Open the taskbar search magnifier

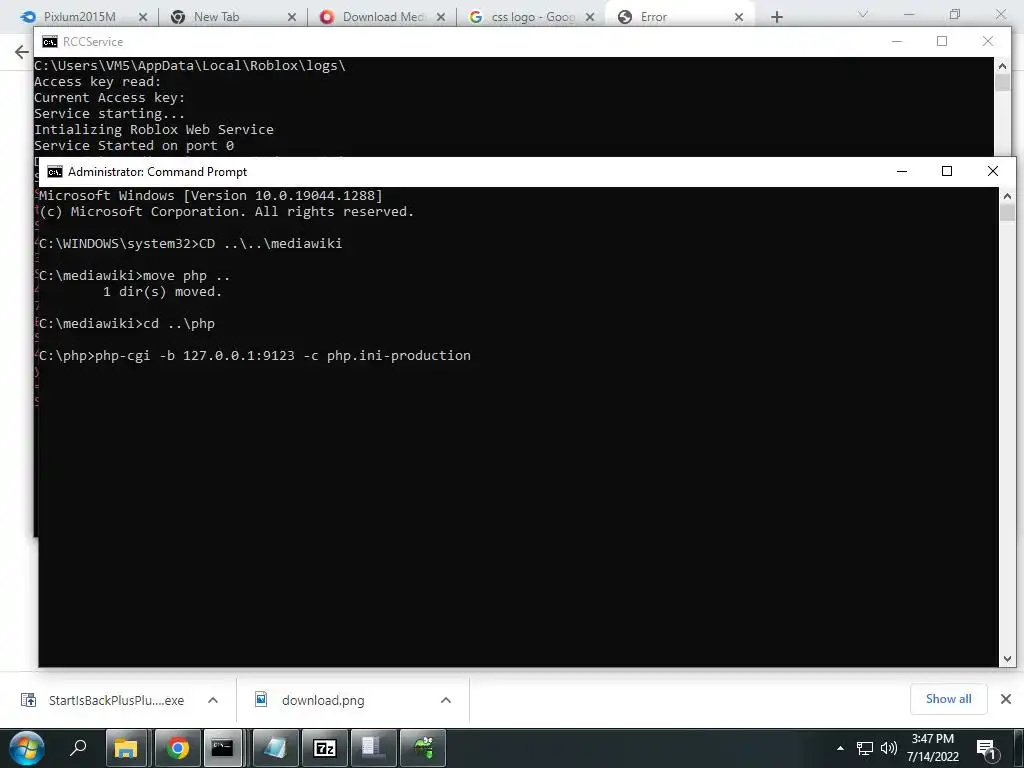pyautogui.click(x=78, y=748)
